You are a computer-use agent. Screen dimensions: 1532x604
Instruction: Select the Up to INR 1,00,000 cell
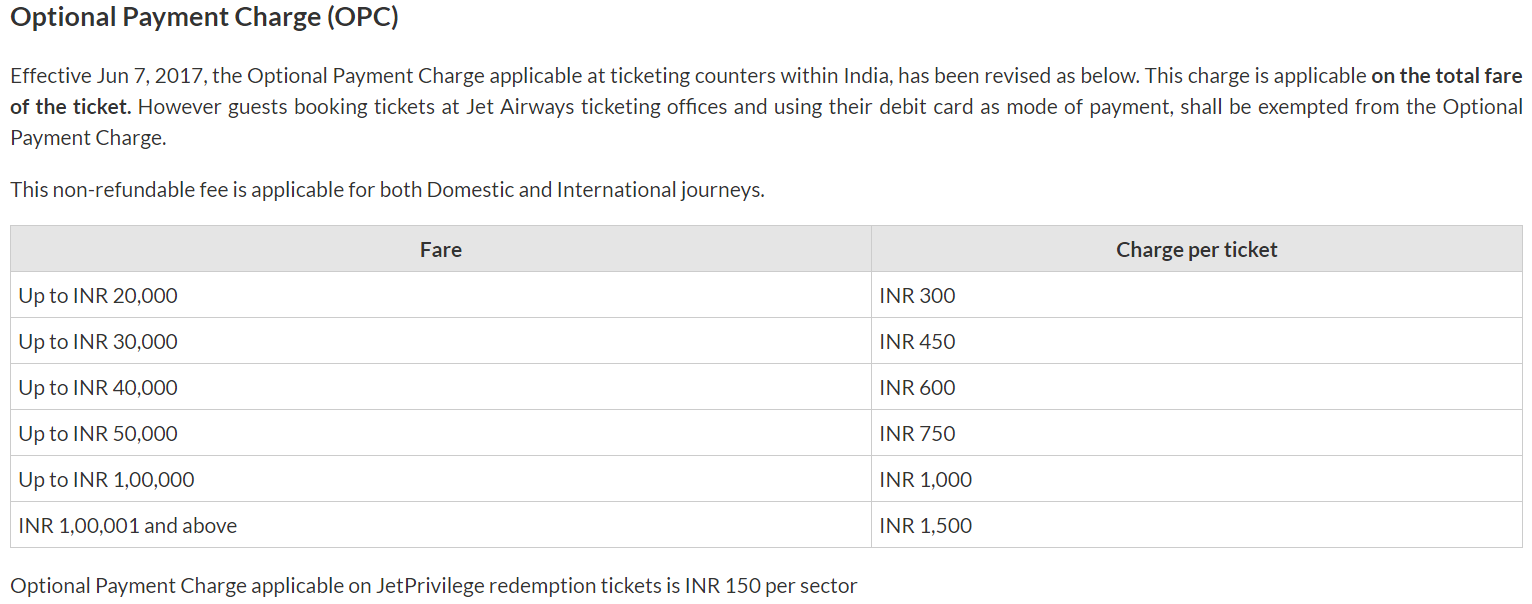pos(106,480)
